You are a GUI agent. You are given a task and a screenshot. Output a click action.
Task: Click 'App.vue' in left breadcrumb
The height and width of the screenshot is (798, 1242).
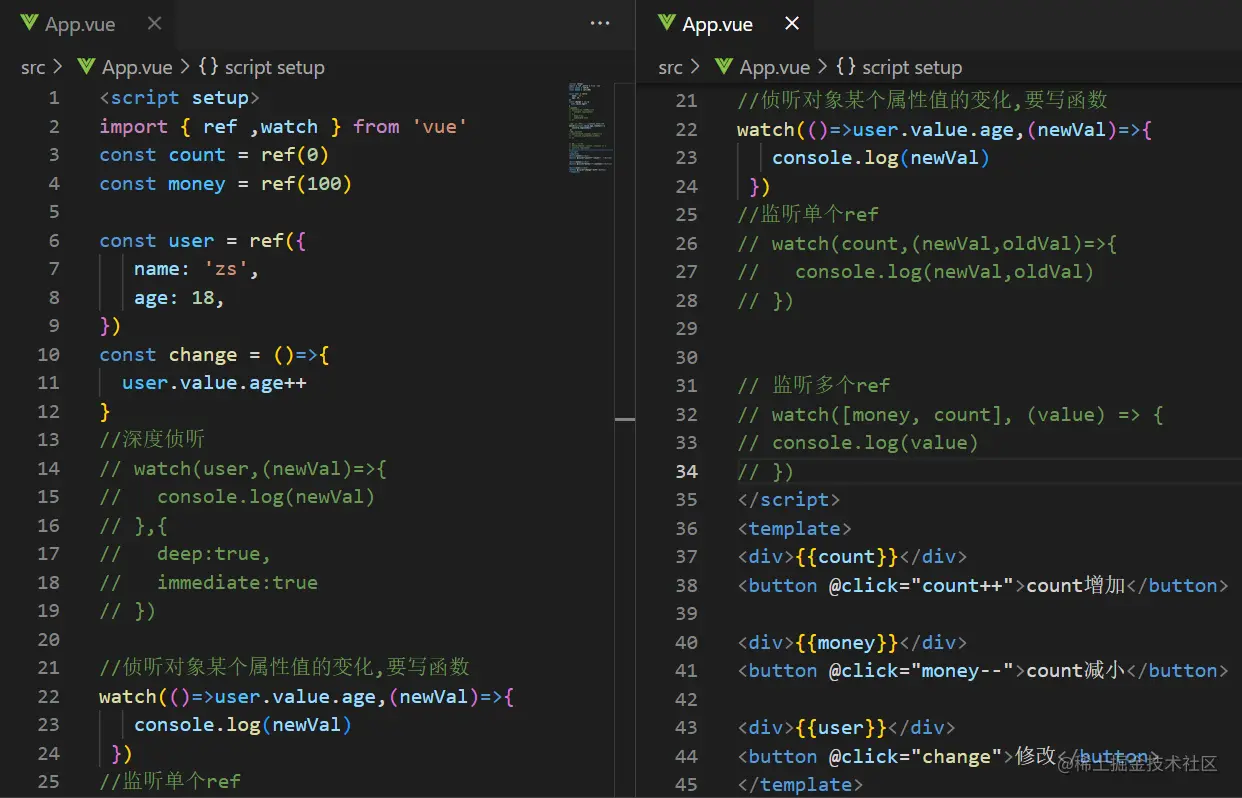[x=137, y=67]
